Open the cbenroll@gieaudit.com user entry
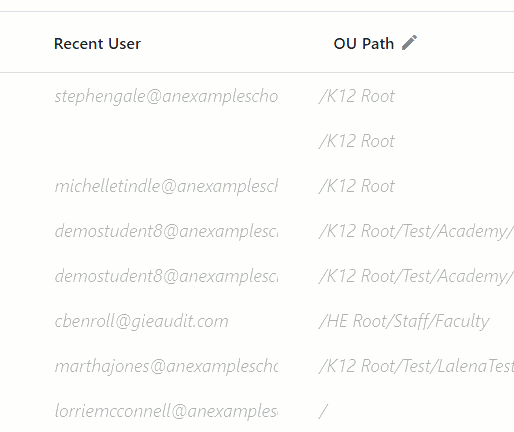Image resolution: width=514 pixels, height=432 pixels. pyautogui.click(x=142, y=321)
